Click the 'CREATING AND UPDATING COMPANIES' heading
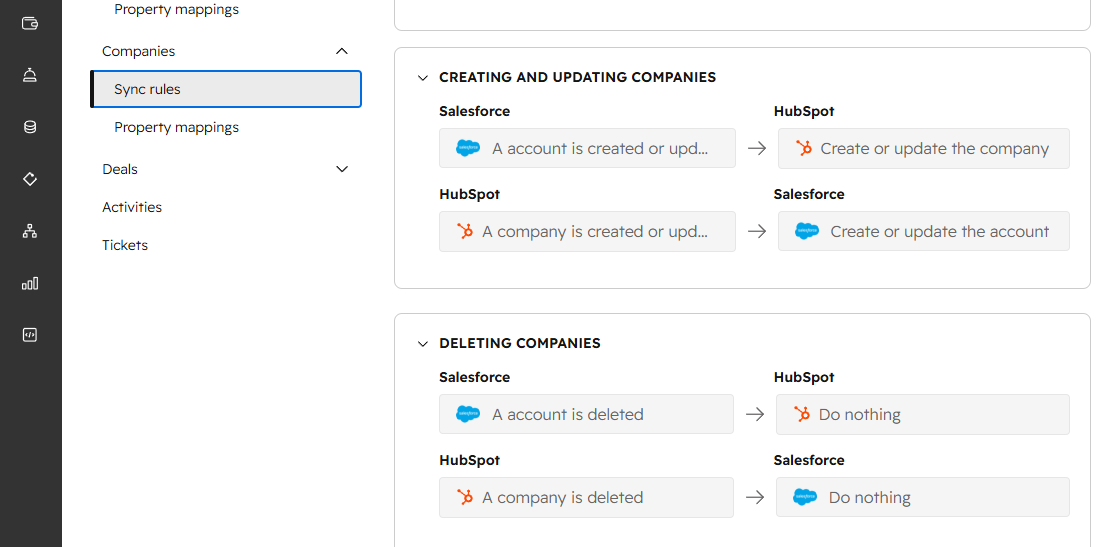The image size is (1099, 547). coord(578,77)
